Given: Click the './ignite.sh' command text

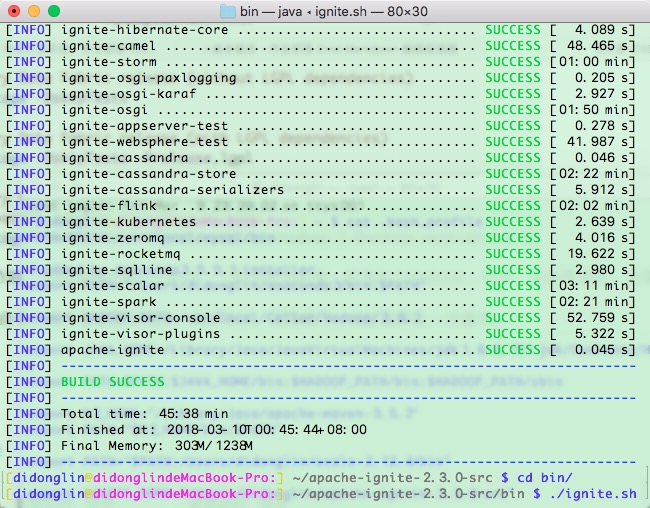Looking at the screenshot, I should tap(594, 494).
